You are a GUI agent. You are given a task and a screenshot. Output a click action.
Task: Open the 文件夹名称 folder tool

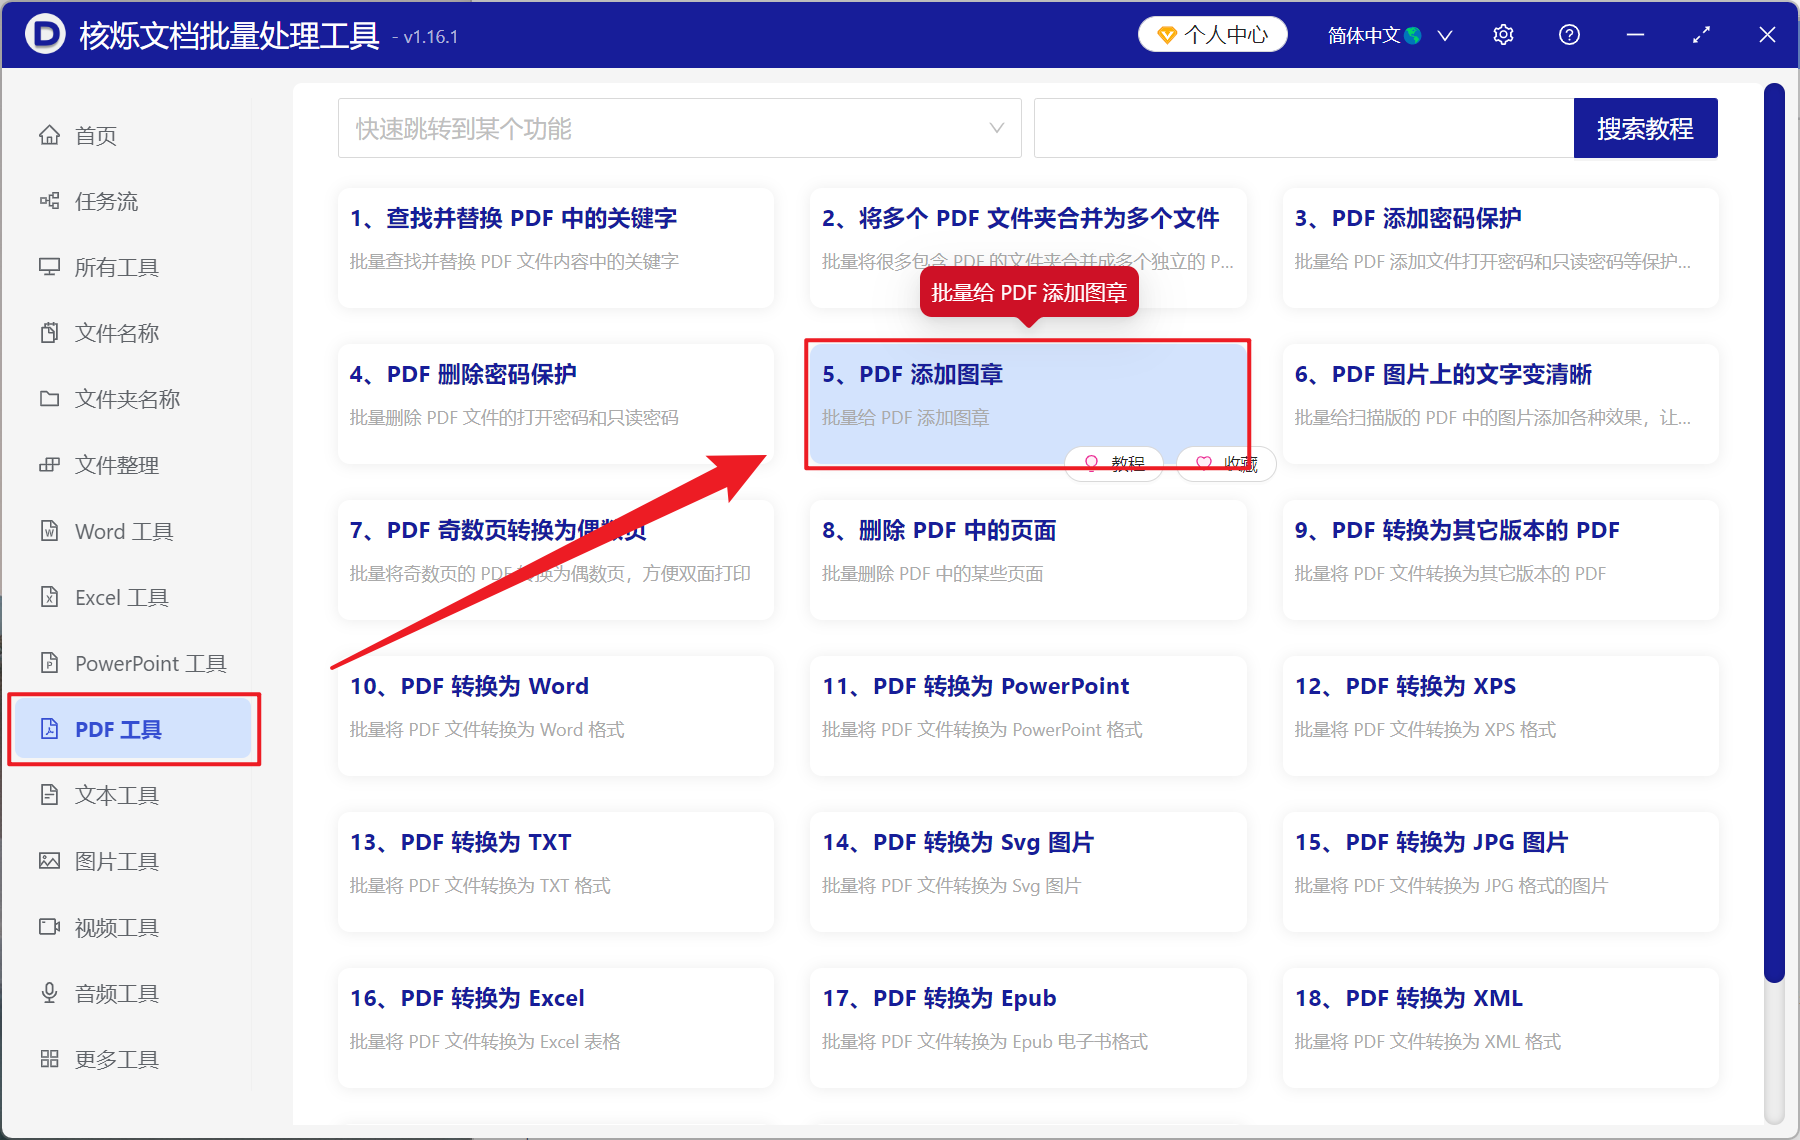[125, 398]
